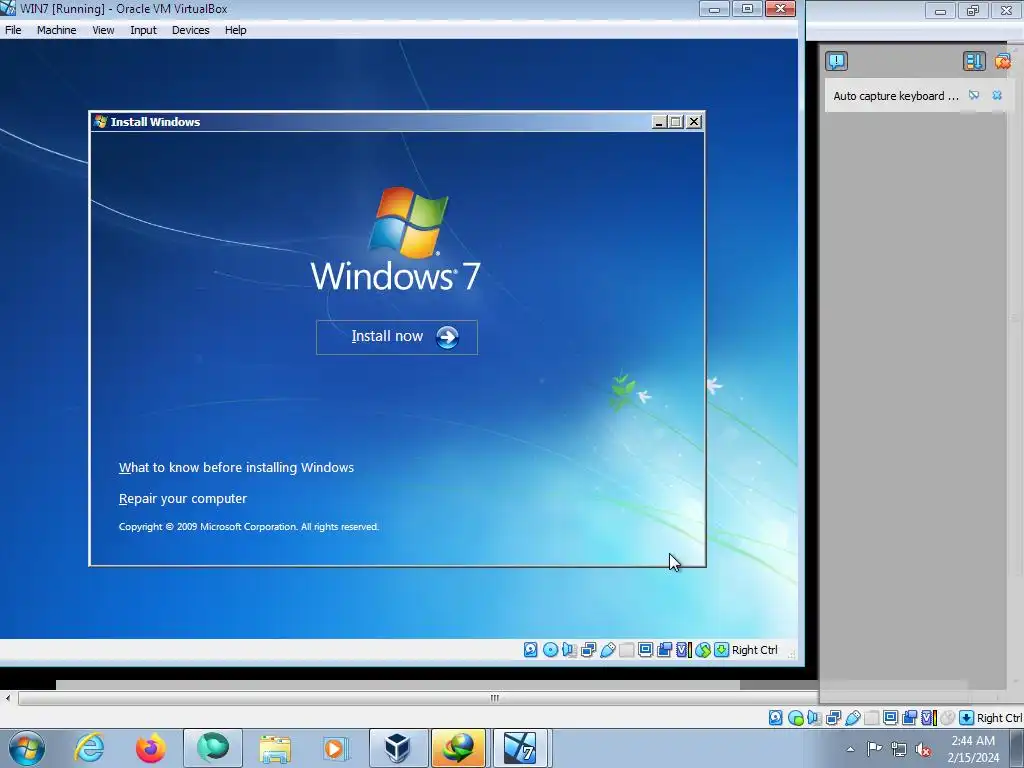The width and height of the screenshot is (1024, 768).
Task: Choose Repair your computer
Action: tap(183, 499)
